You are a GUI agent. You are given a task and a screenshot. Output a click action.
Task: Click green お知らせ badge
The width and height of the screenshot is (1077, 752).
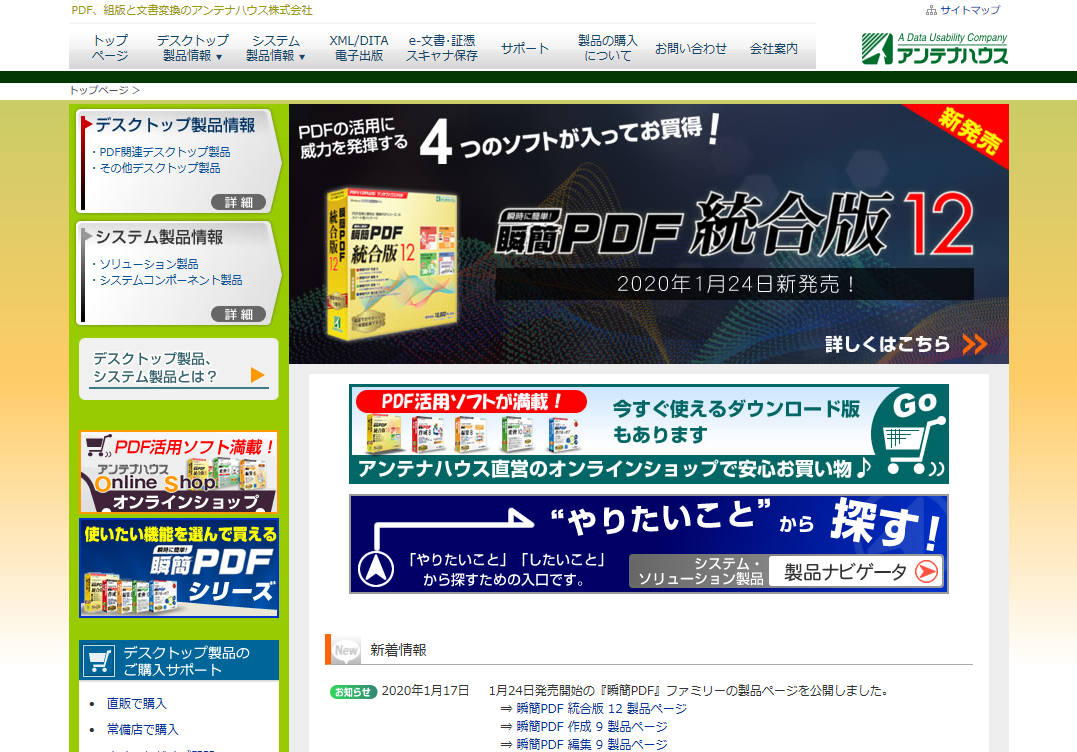[353, 692]
